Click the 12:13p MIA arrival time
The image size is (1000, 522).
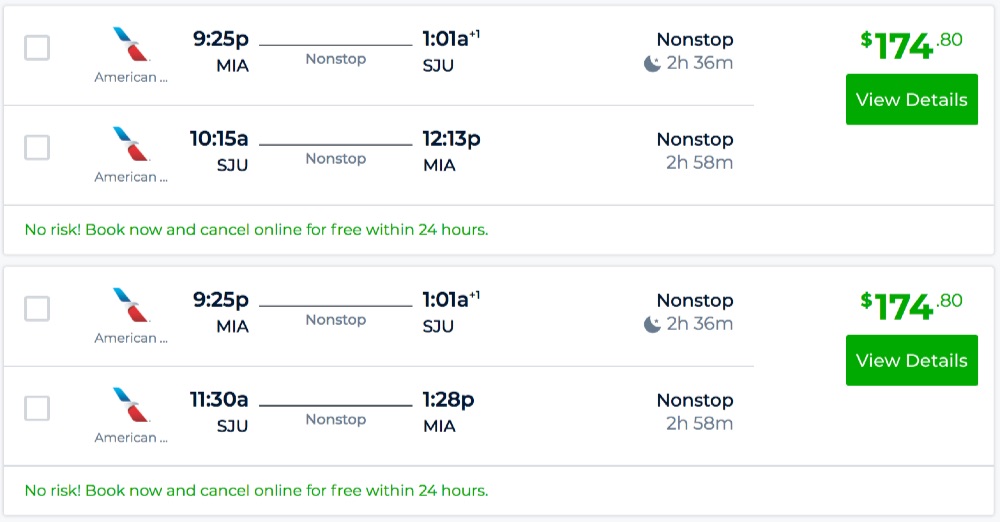(x=451, y=139)
